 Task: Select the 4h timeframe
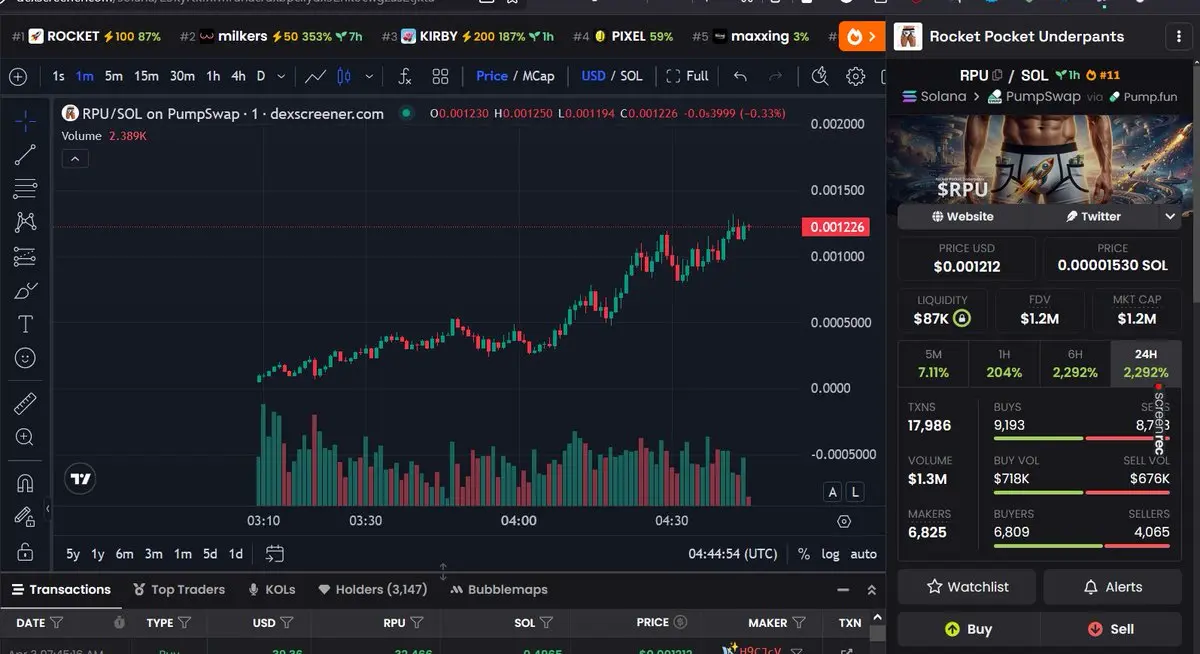point(238,76)
